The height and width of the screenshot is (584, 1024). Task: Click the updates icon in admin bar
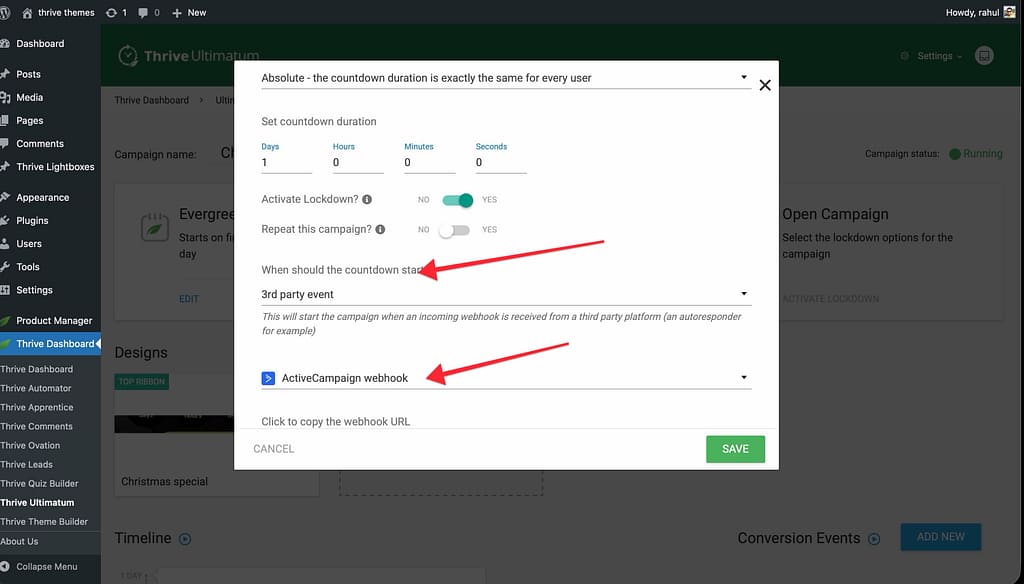(x=111, y=12)
